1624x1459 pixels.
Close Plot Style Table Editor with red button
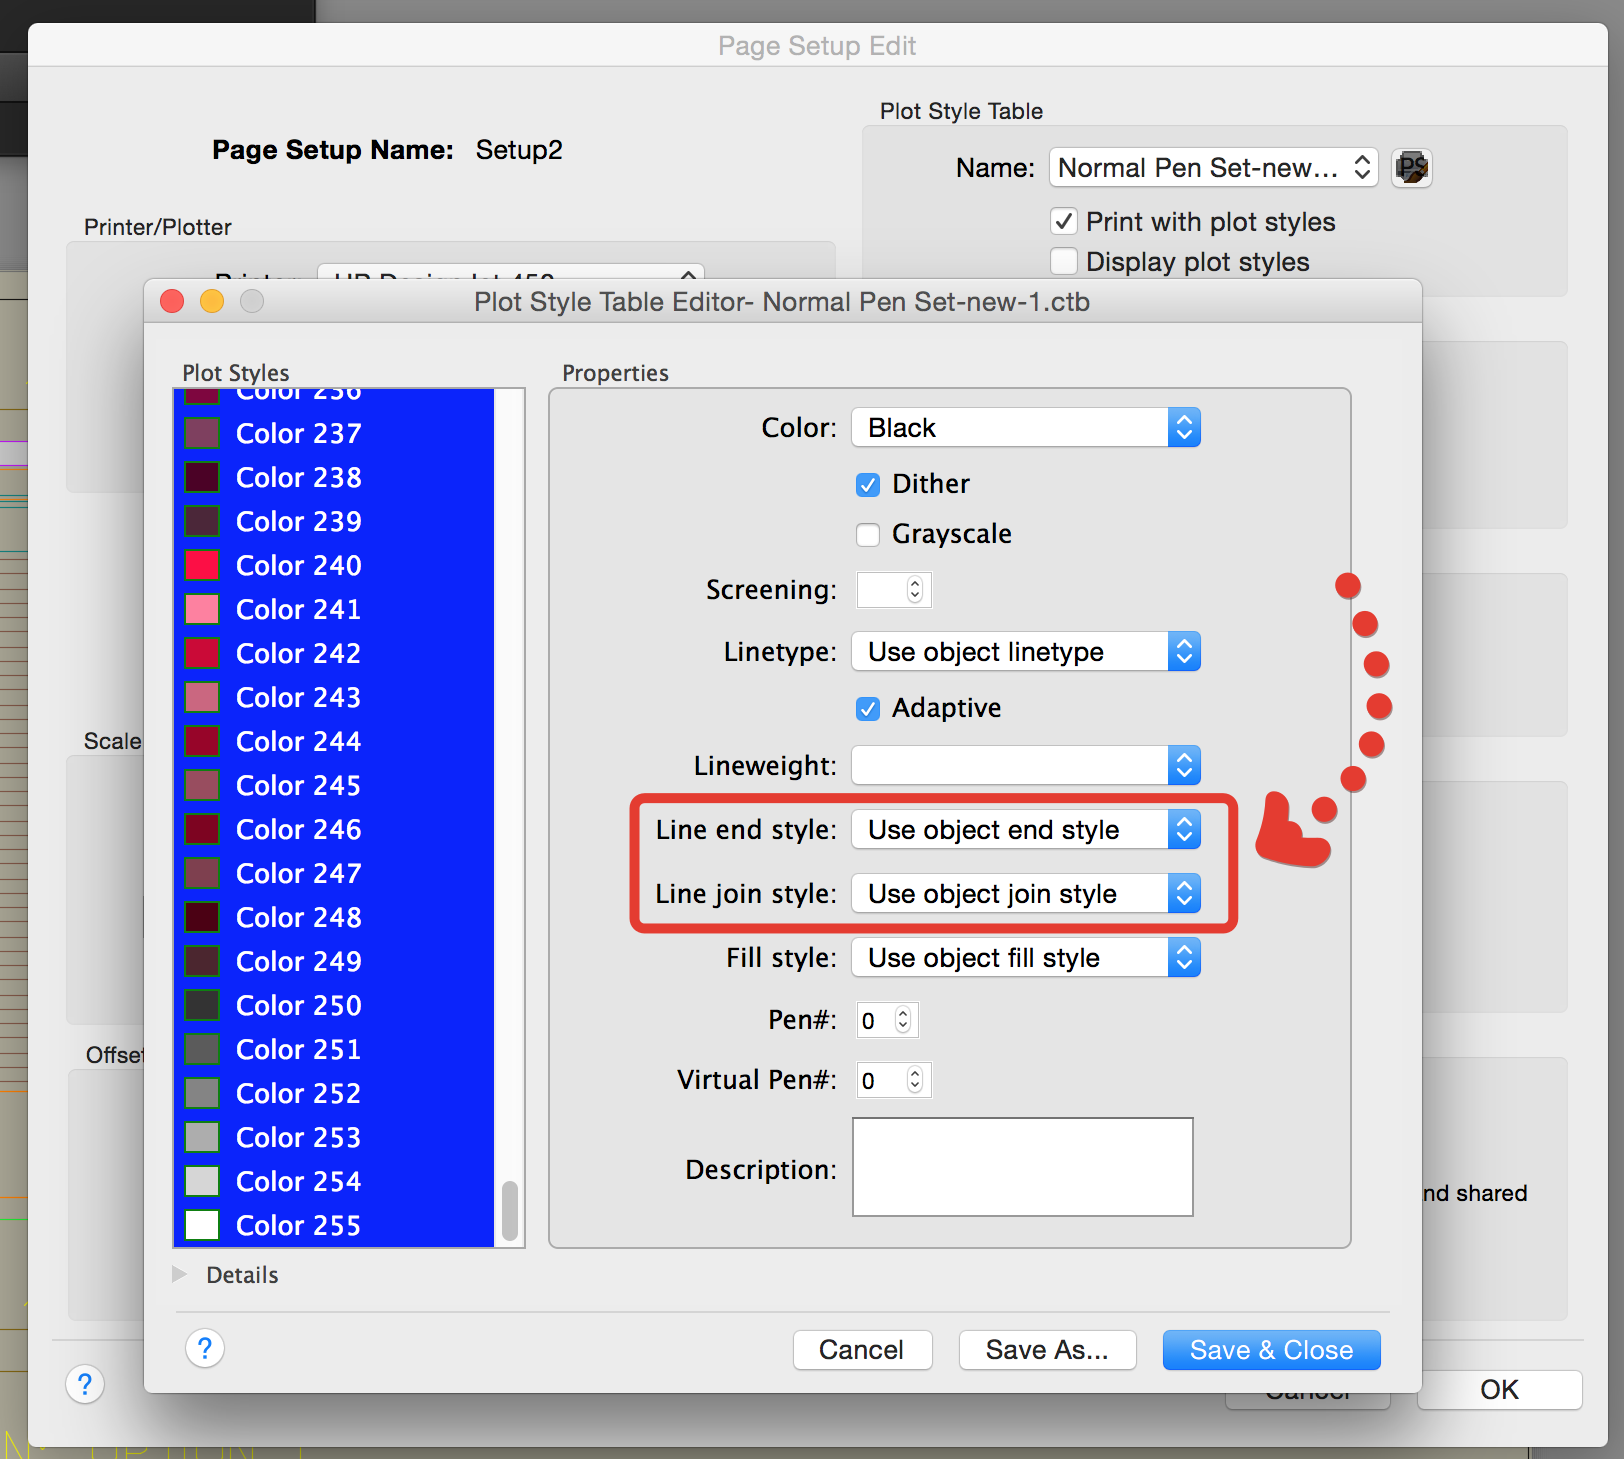(172, 301)
